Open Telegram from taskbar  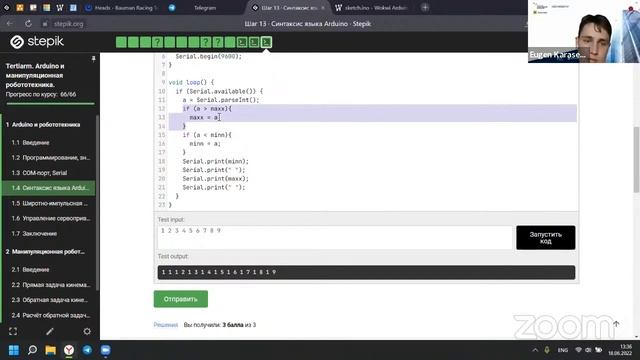87,350
